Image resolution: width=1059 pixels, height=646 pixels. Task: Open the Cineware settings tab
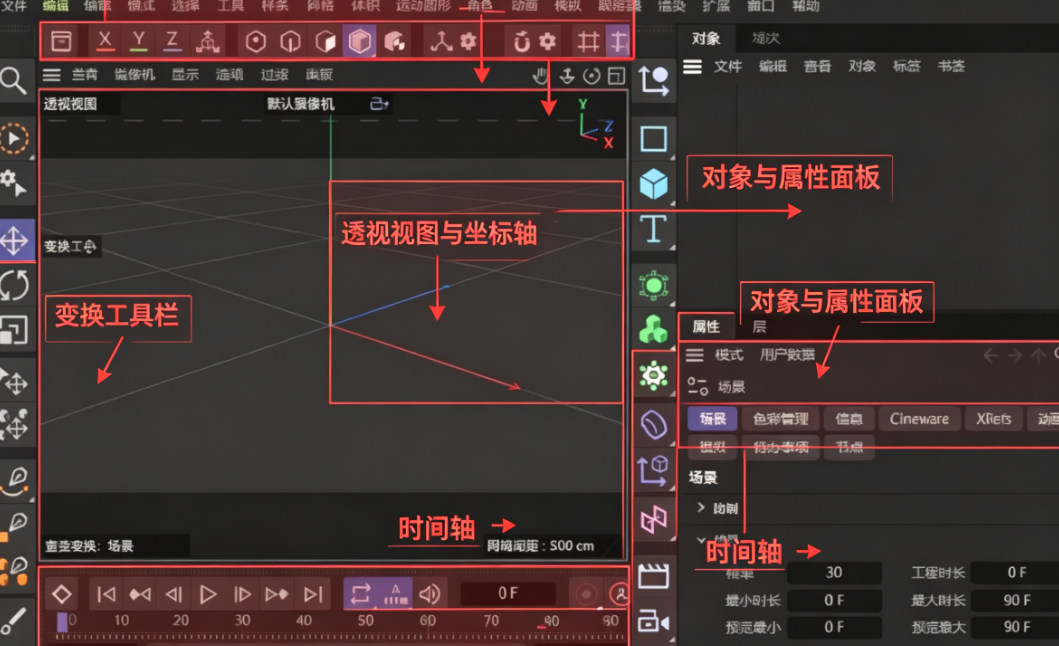coord(919,419)
